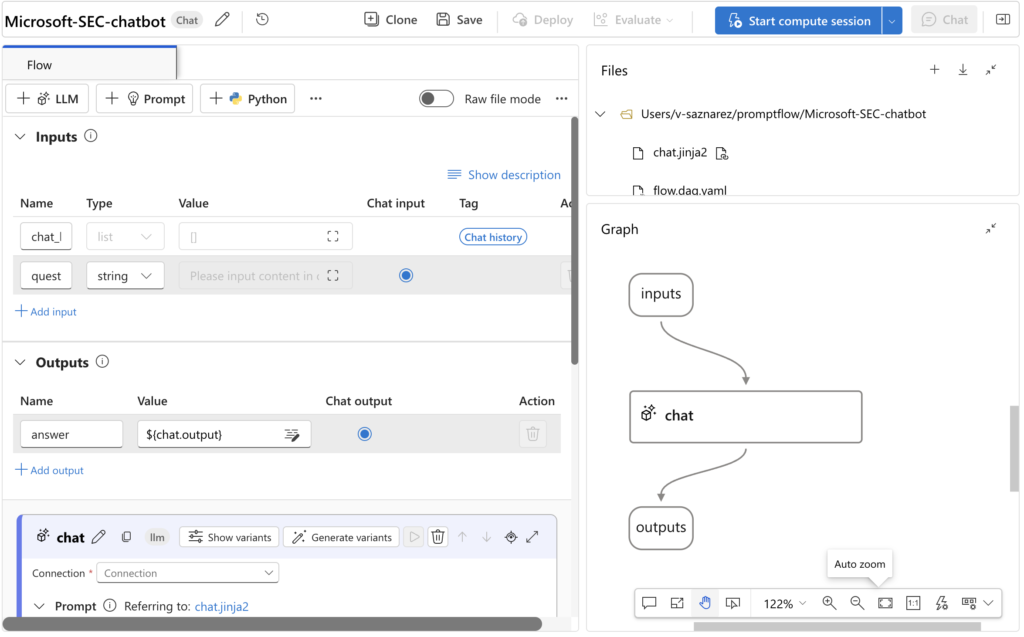Open the string type dropdown for quest
This screenshot has width=1024, height=637.
point(125,275)
